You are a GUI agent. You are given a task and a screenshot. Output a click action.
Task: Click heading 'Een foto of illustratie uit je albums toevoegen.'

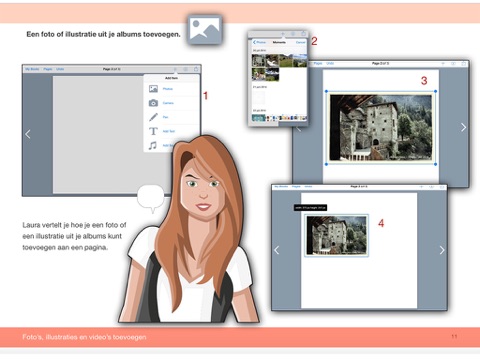[103, 34]
